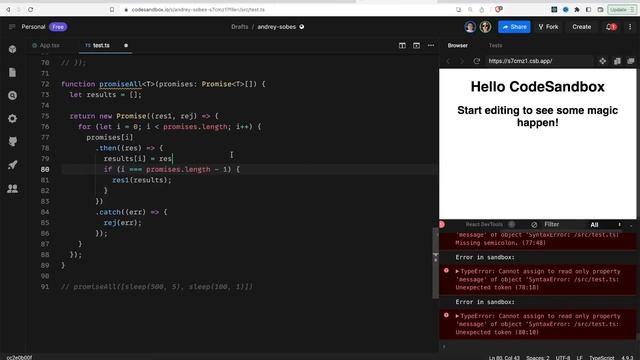Click line number 80 in gutter
Image resolution: width=640 pixels, height=360 pixels.
click(x=45, y=169)
